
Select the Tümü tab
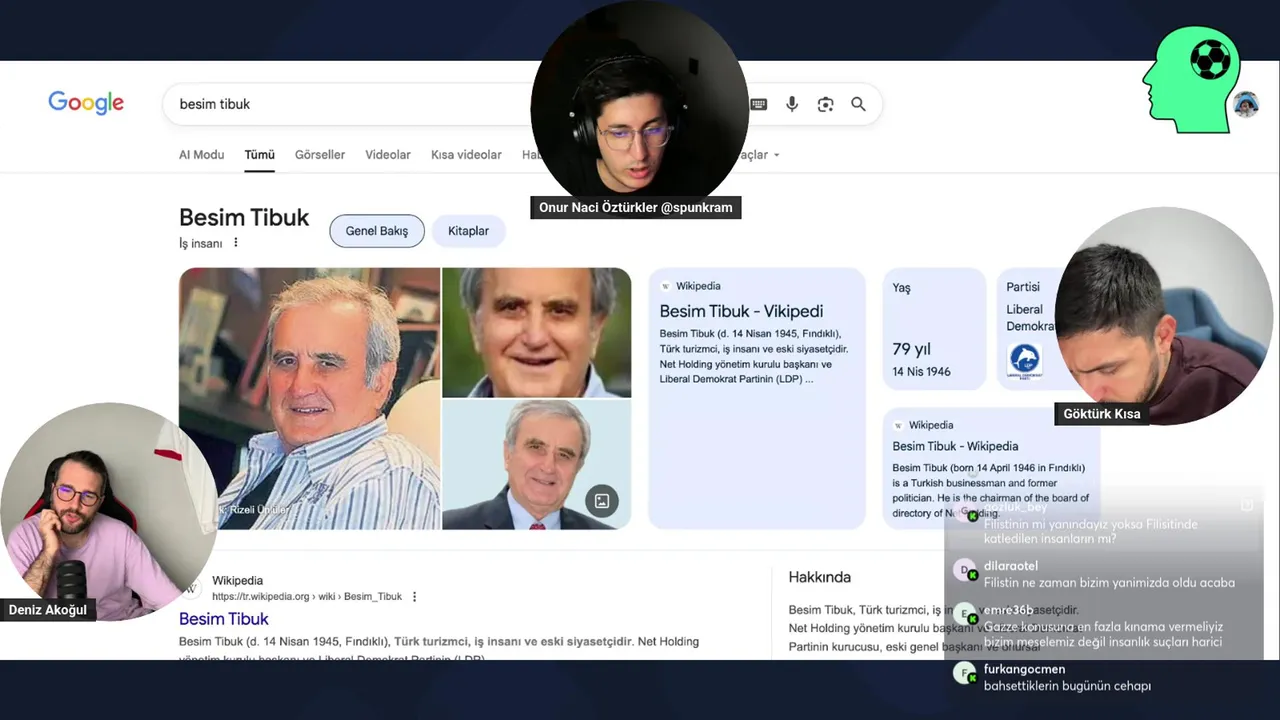[259, 155]
